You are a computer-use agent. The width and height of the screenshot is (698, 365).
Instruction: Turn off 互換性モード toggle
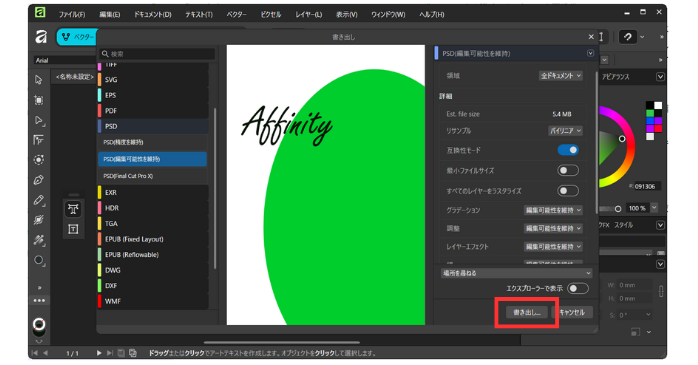tap(568, 150)
